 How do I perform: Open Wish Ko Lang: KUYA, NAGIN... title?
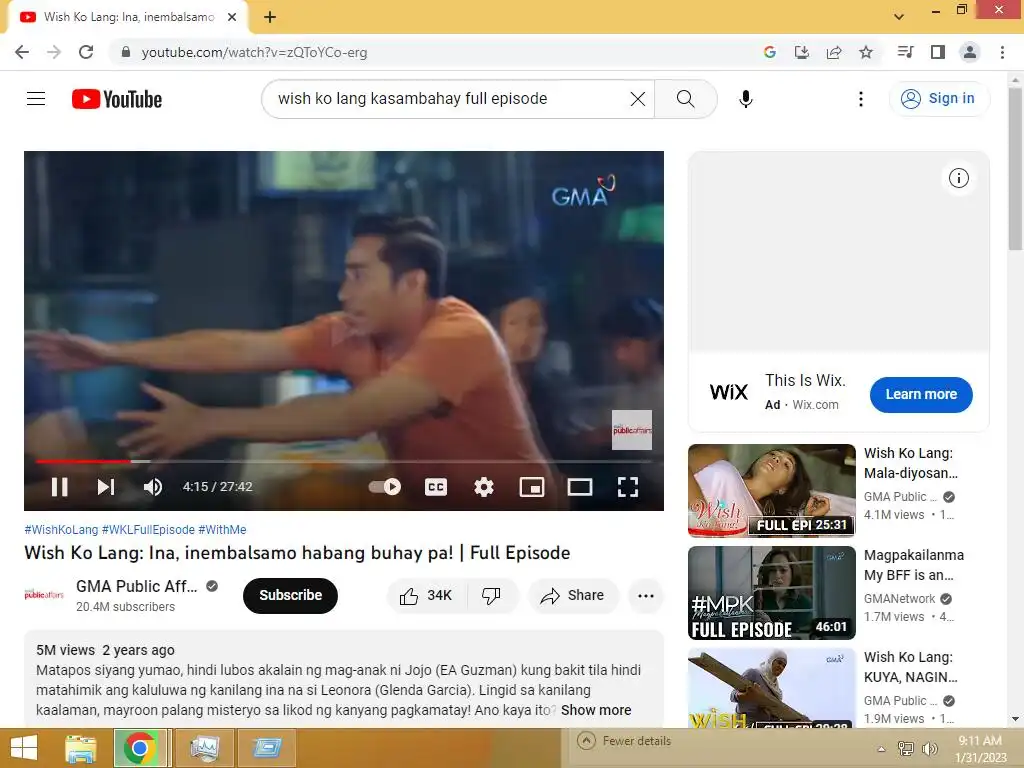coord(910,667)
